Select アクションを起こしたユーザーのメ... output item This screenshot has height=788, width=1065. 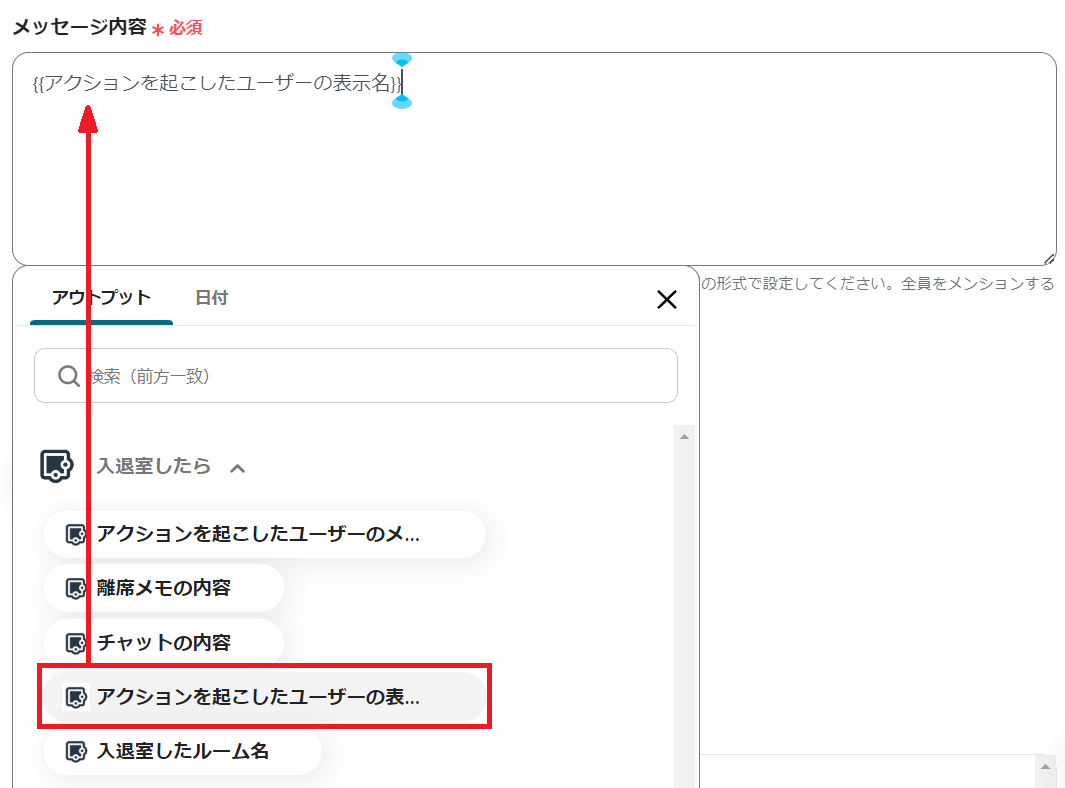(264, 534)
